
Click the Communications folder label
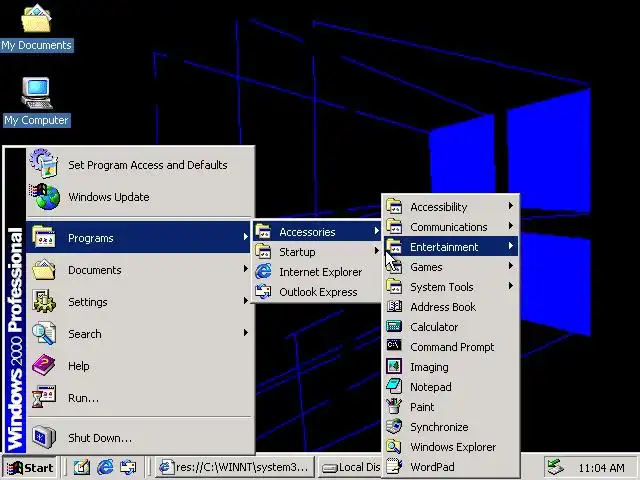pyautogui.click(x=449, y=227)
